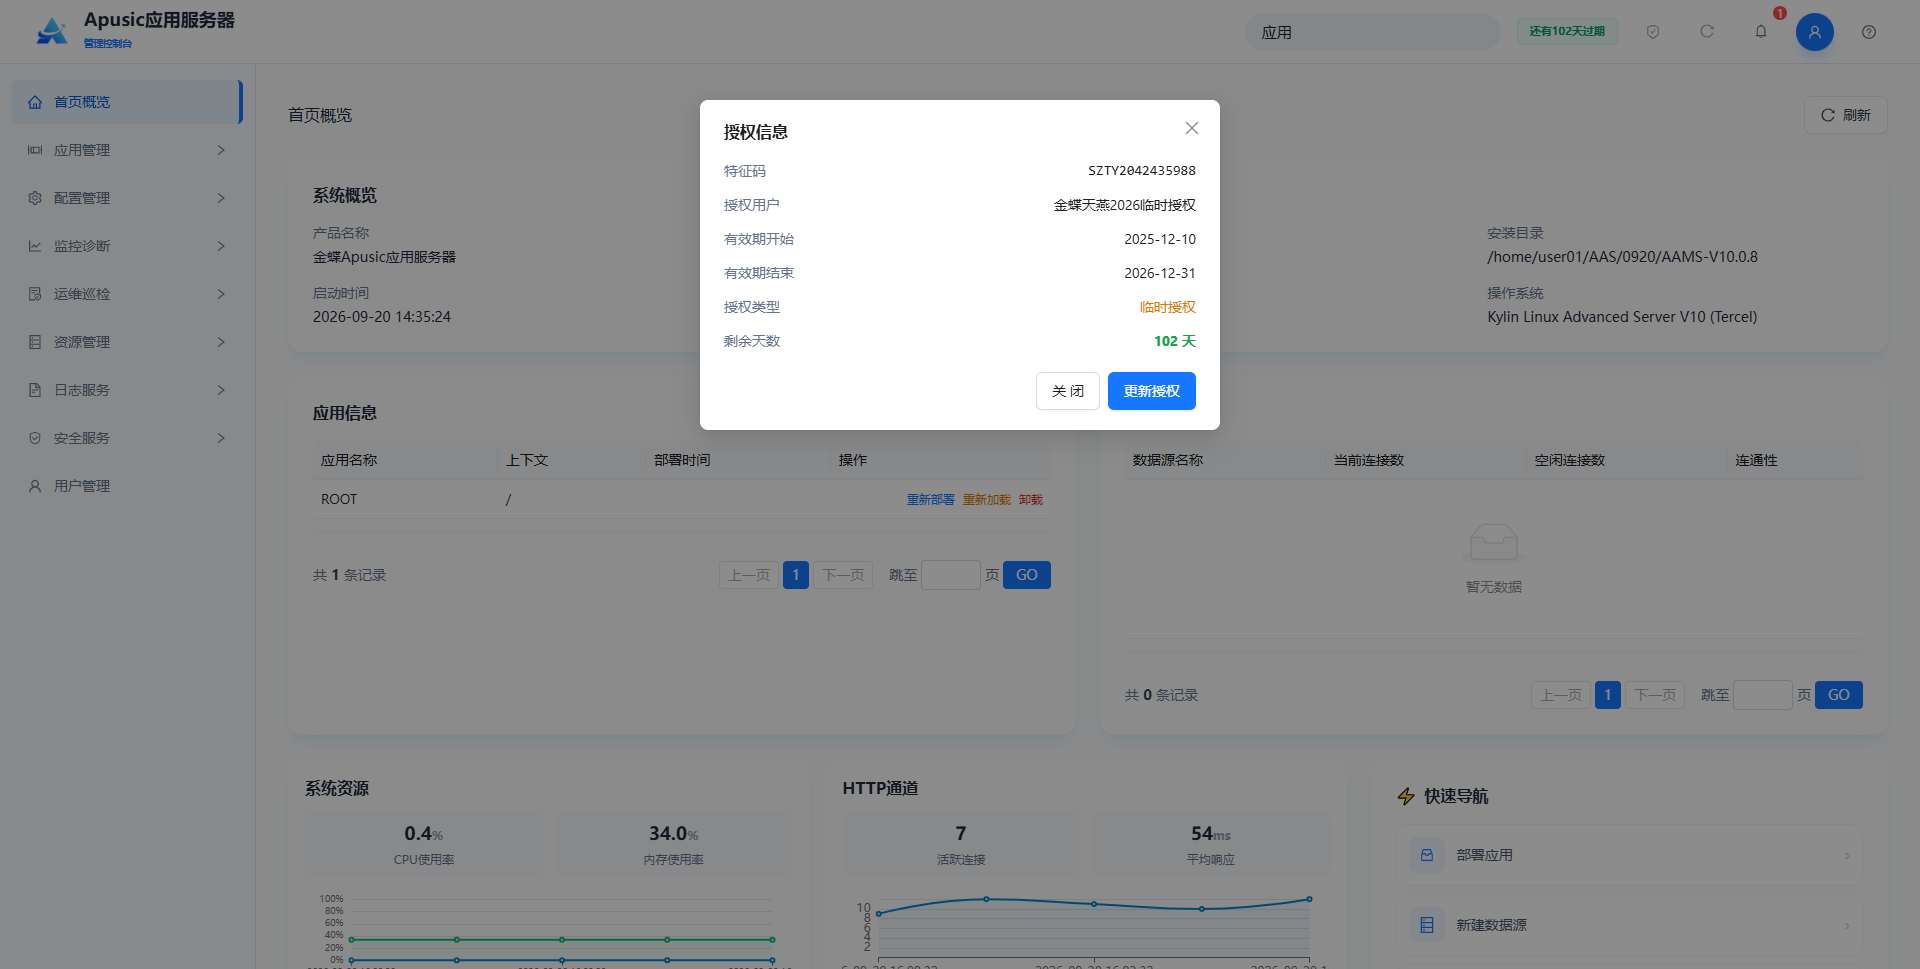Expand the 安全服务 chevron

(x=221, y=438)
